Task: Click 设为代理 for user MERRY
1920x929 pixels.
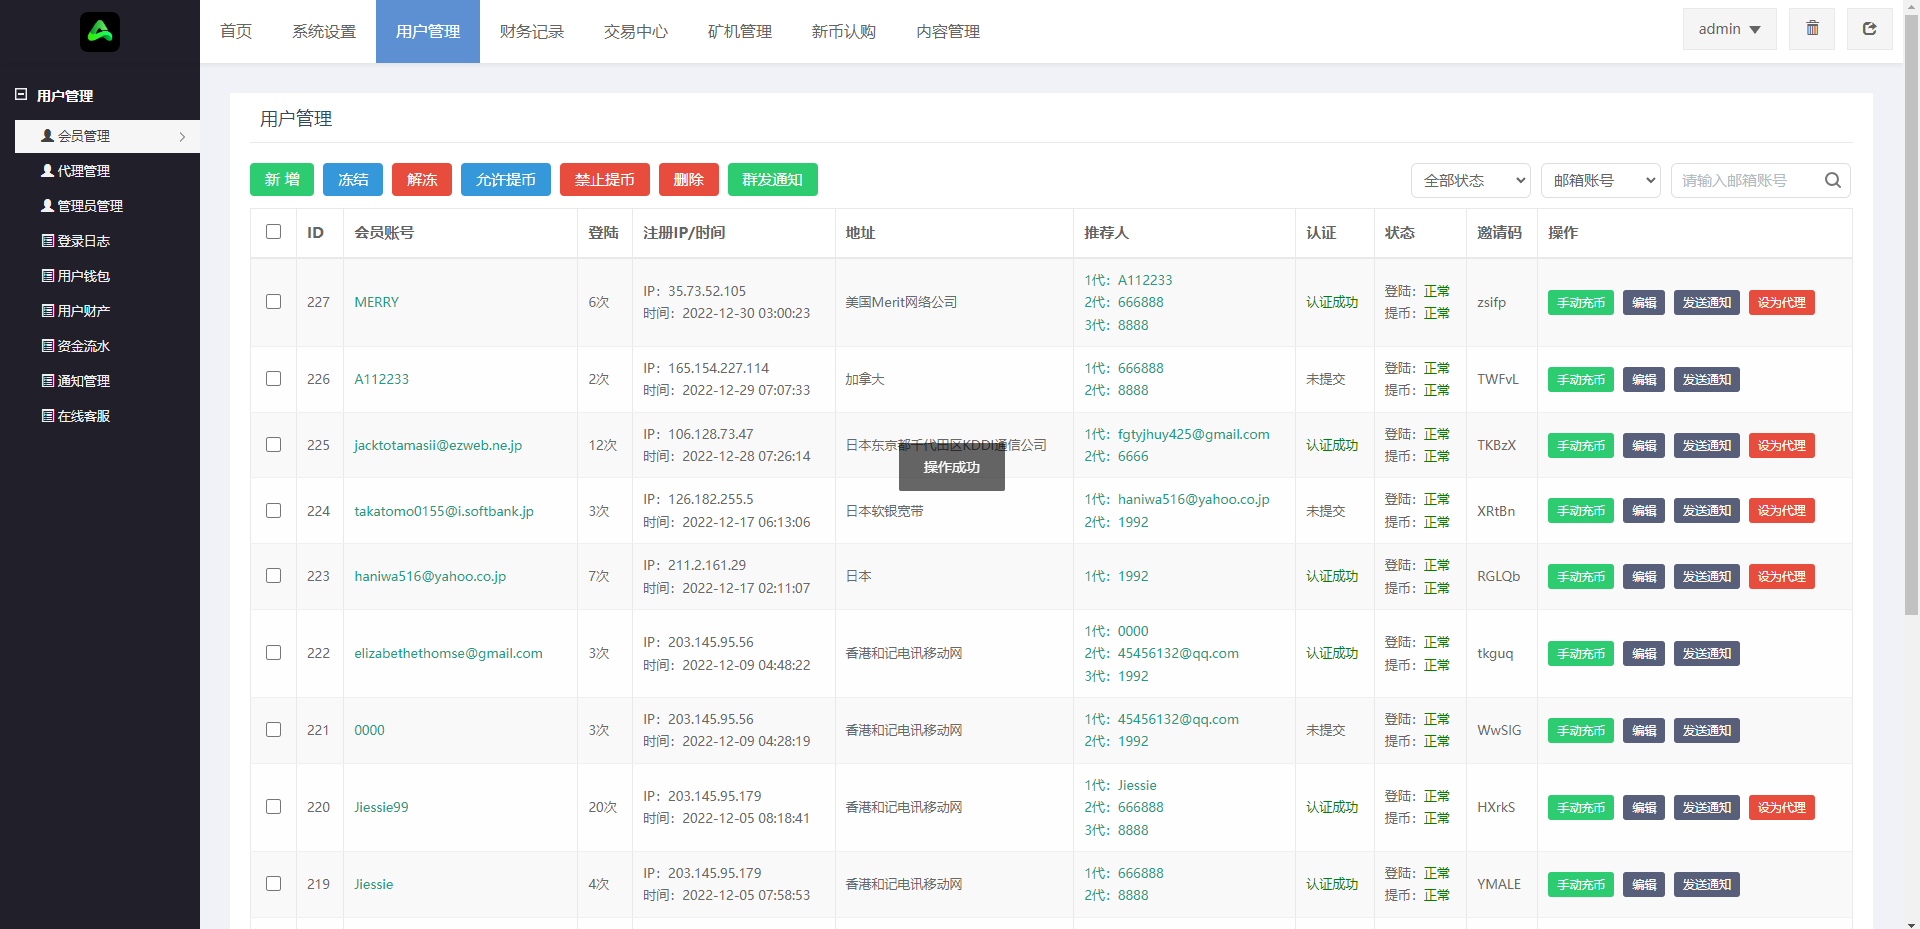Action: pyautogui.click(x=1781, y=303)
